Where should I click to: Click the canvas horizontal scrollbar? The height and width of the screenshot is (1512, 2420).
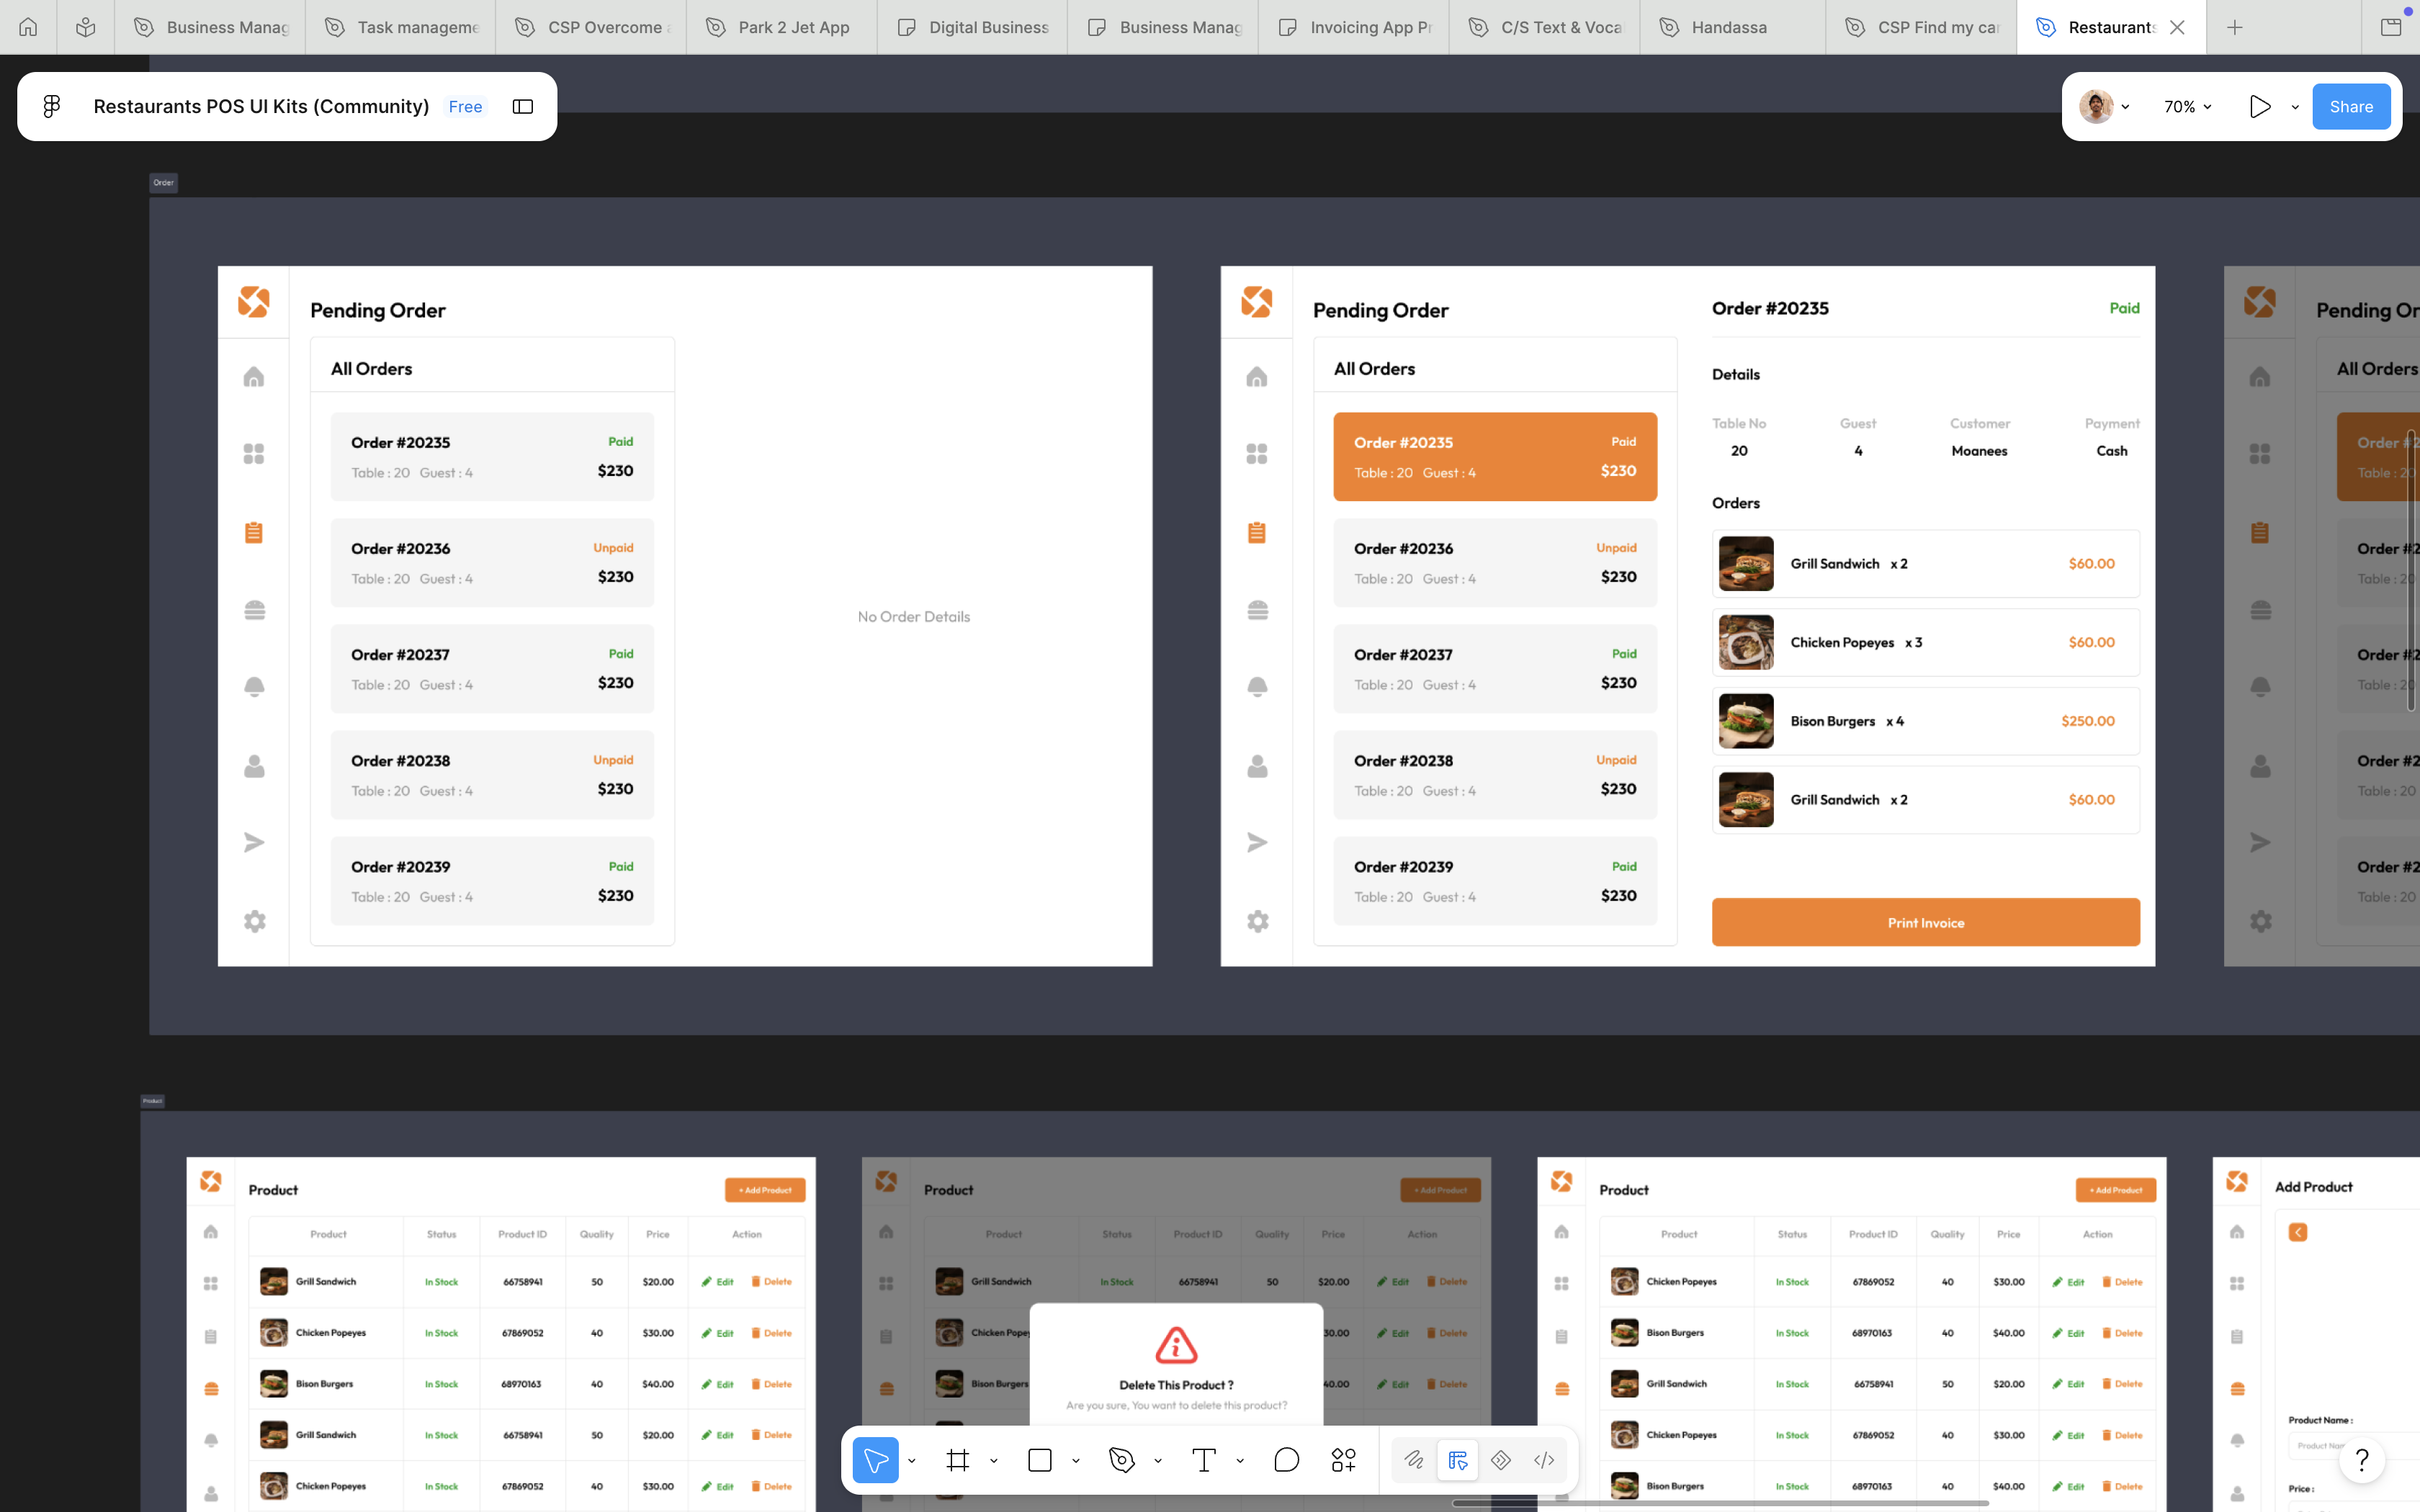coord(1720,1503)
